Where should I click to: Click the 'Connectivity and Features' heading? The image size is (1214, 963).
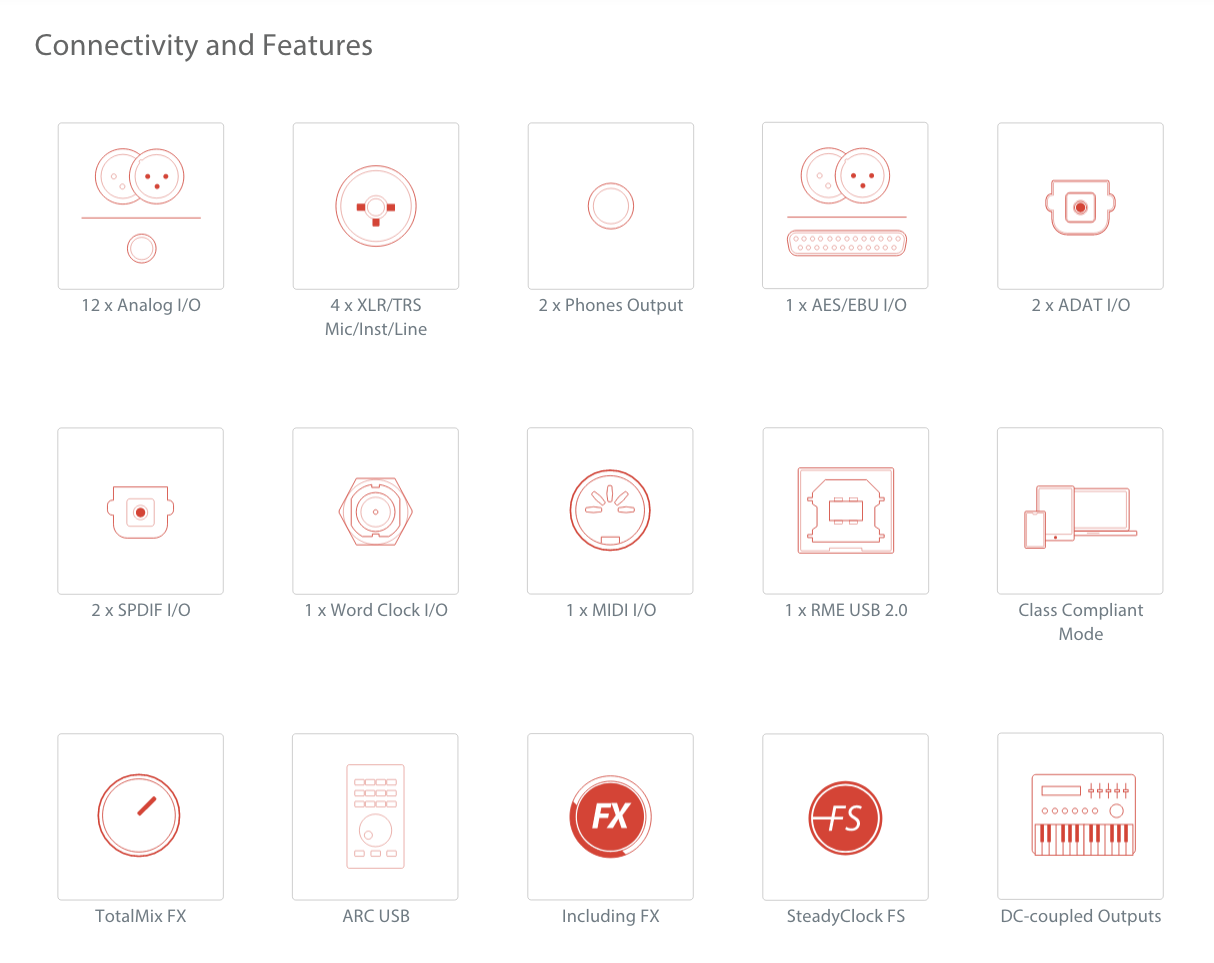(x=204, y=45)
